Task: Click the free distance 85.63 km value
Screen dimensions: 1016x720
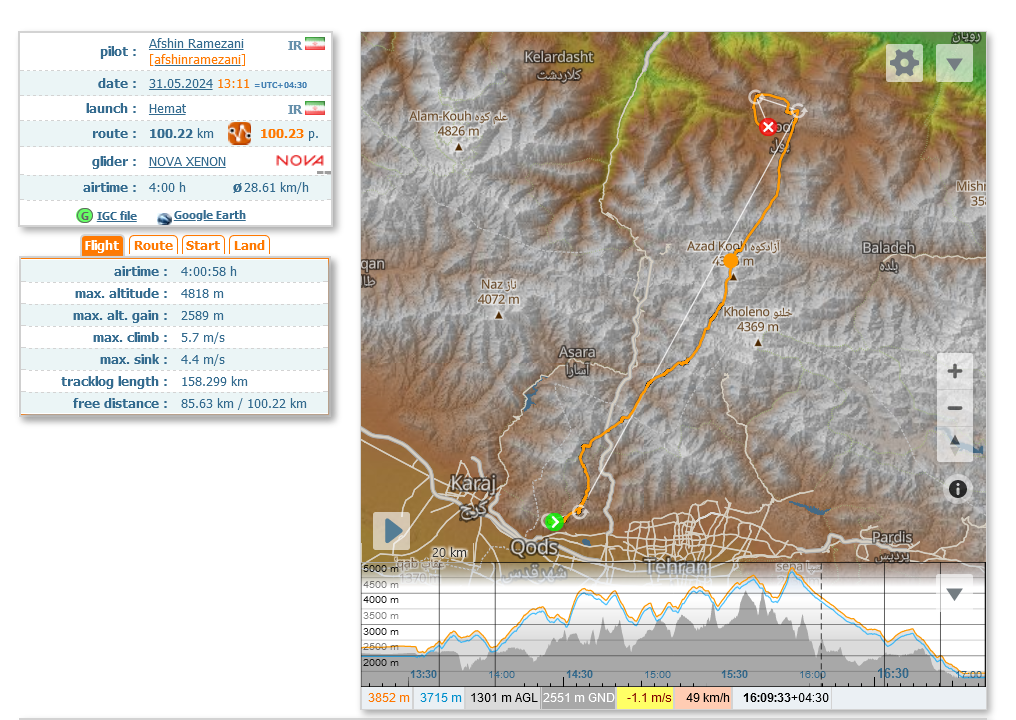Action: click(x=207, y=404)
